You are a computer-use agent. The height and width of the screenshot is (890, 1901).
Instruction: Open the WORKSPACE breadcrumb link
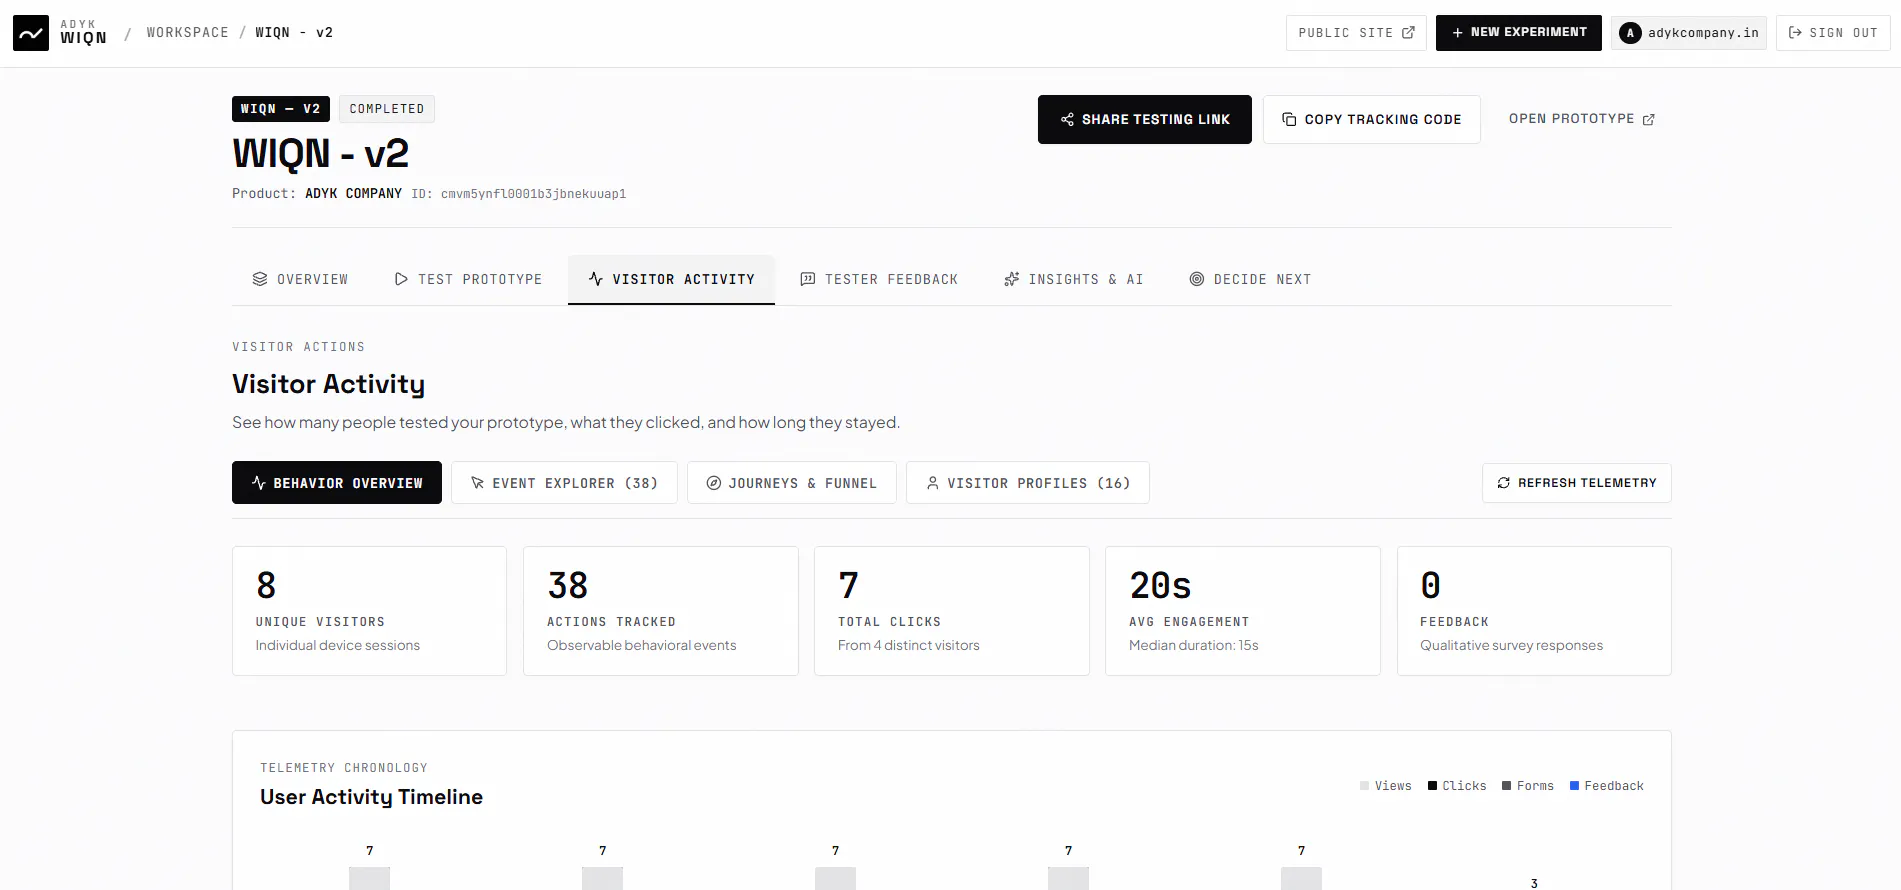tap(188, 33)
